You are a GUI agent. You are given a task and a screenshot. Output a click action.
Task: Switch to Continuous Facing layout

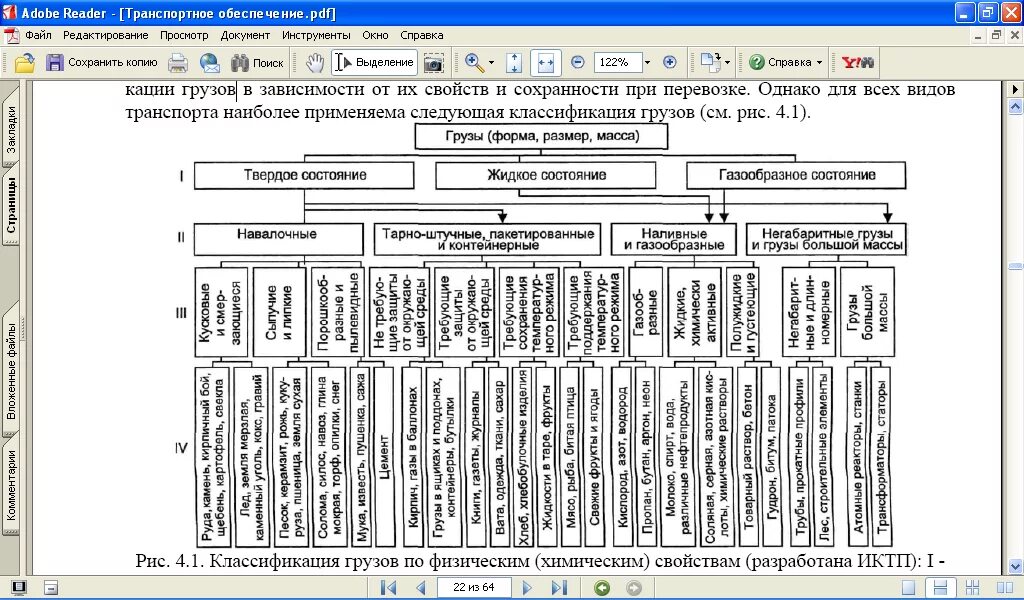pyautogui.click(x=972, y=588)
